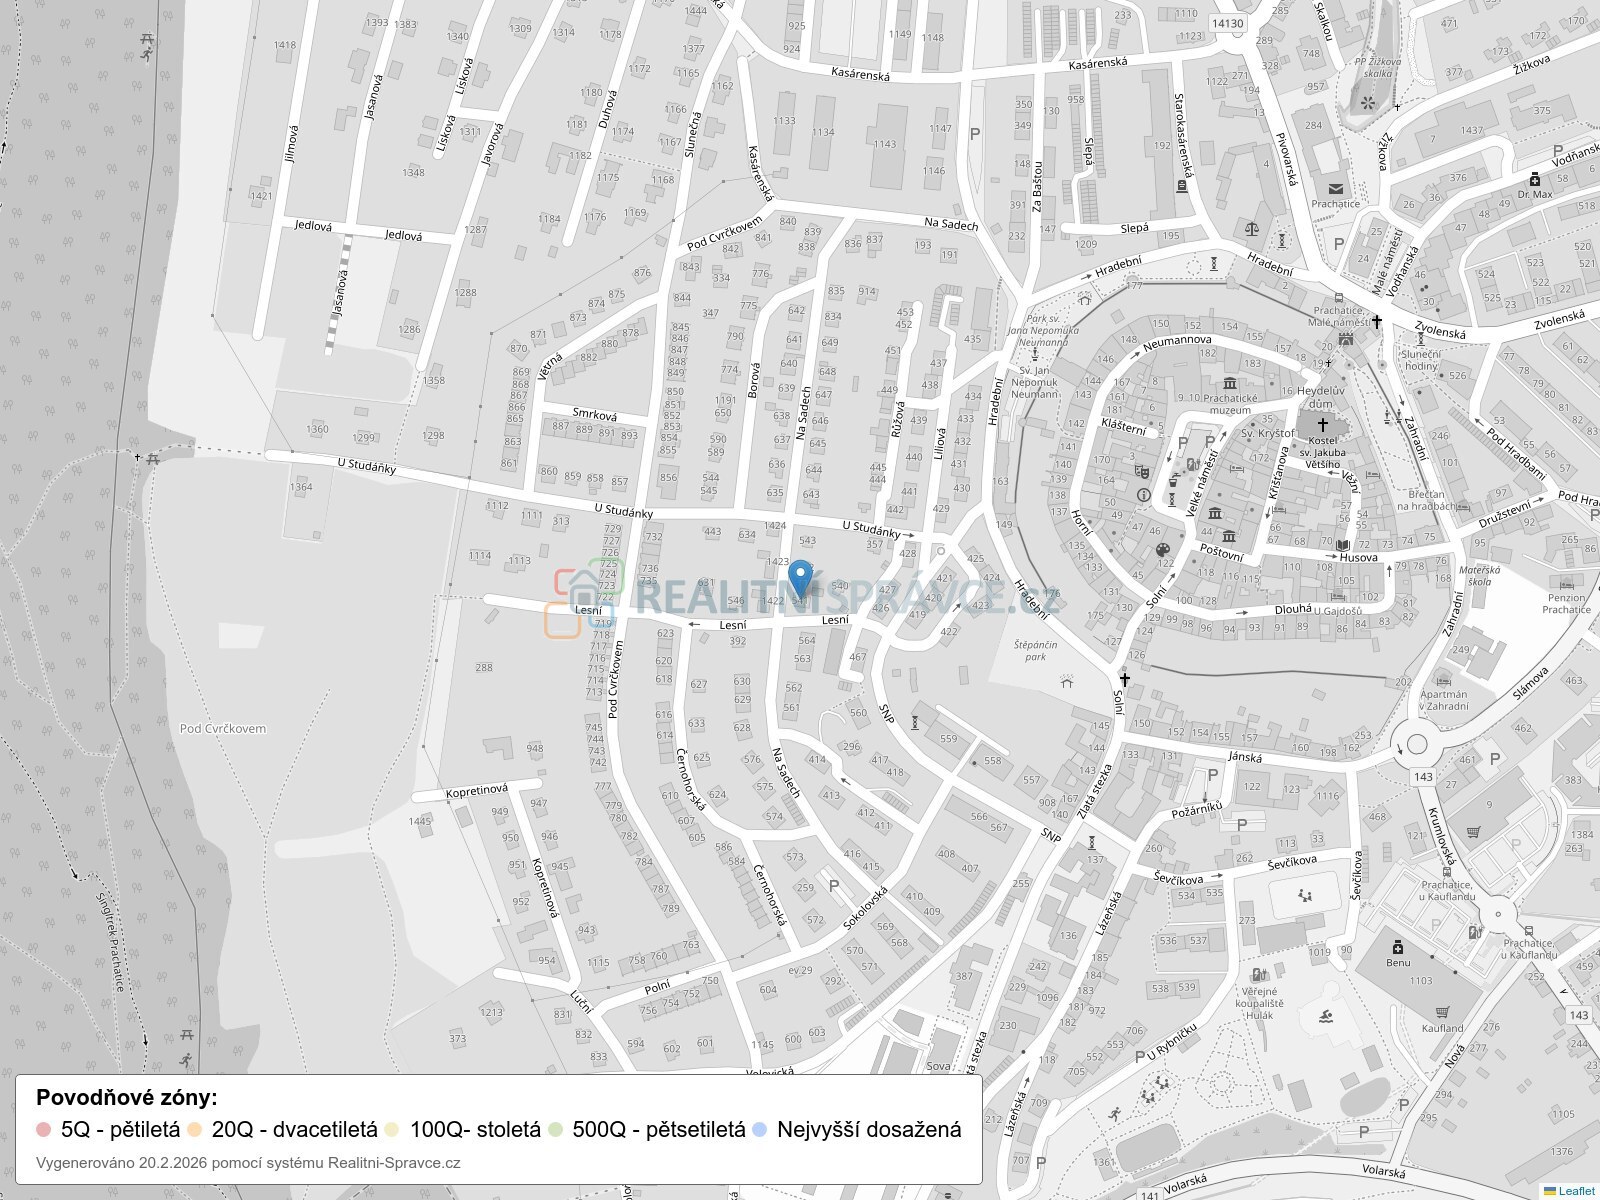The height and width of the screenshot is (1200, 1600).
Task: Click the Prachatice post office envelope icon
Action: 1335,188
